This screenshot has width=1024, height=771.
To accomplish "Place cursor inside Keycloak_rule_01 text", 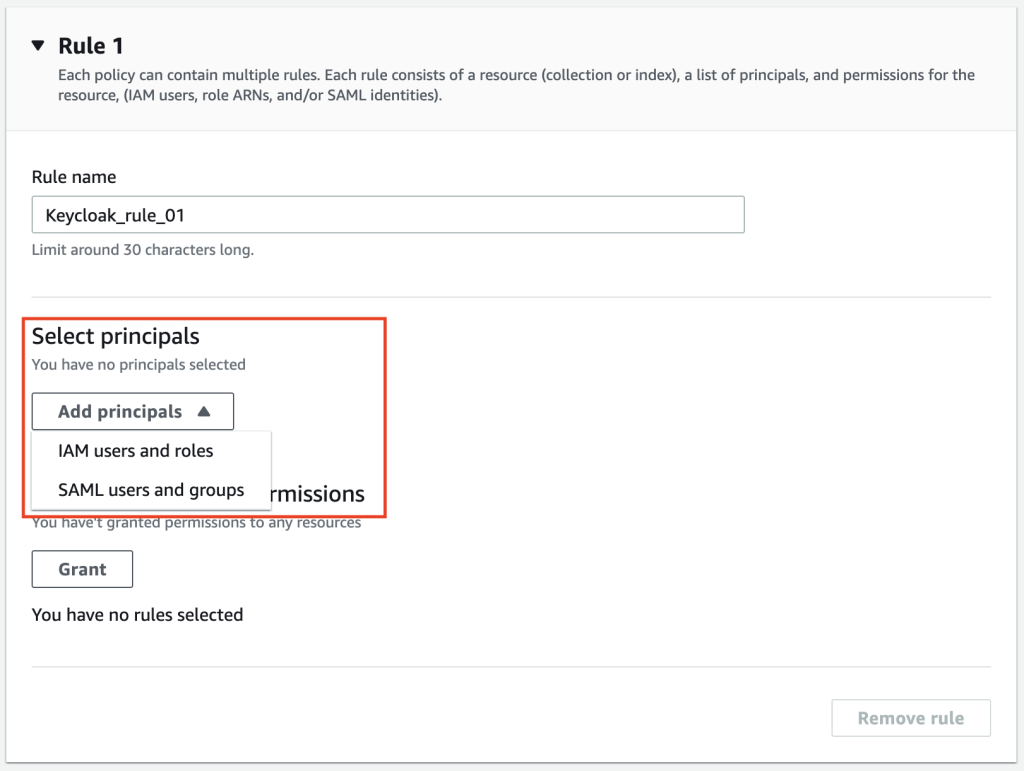I will 115,215.
